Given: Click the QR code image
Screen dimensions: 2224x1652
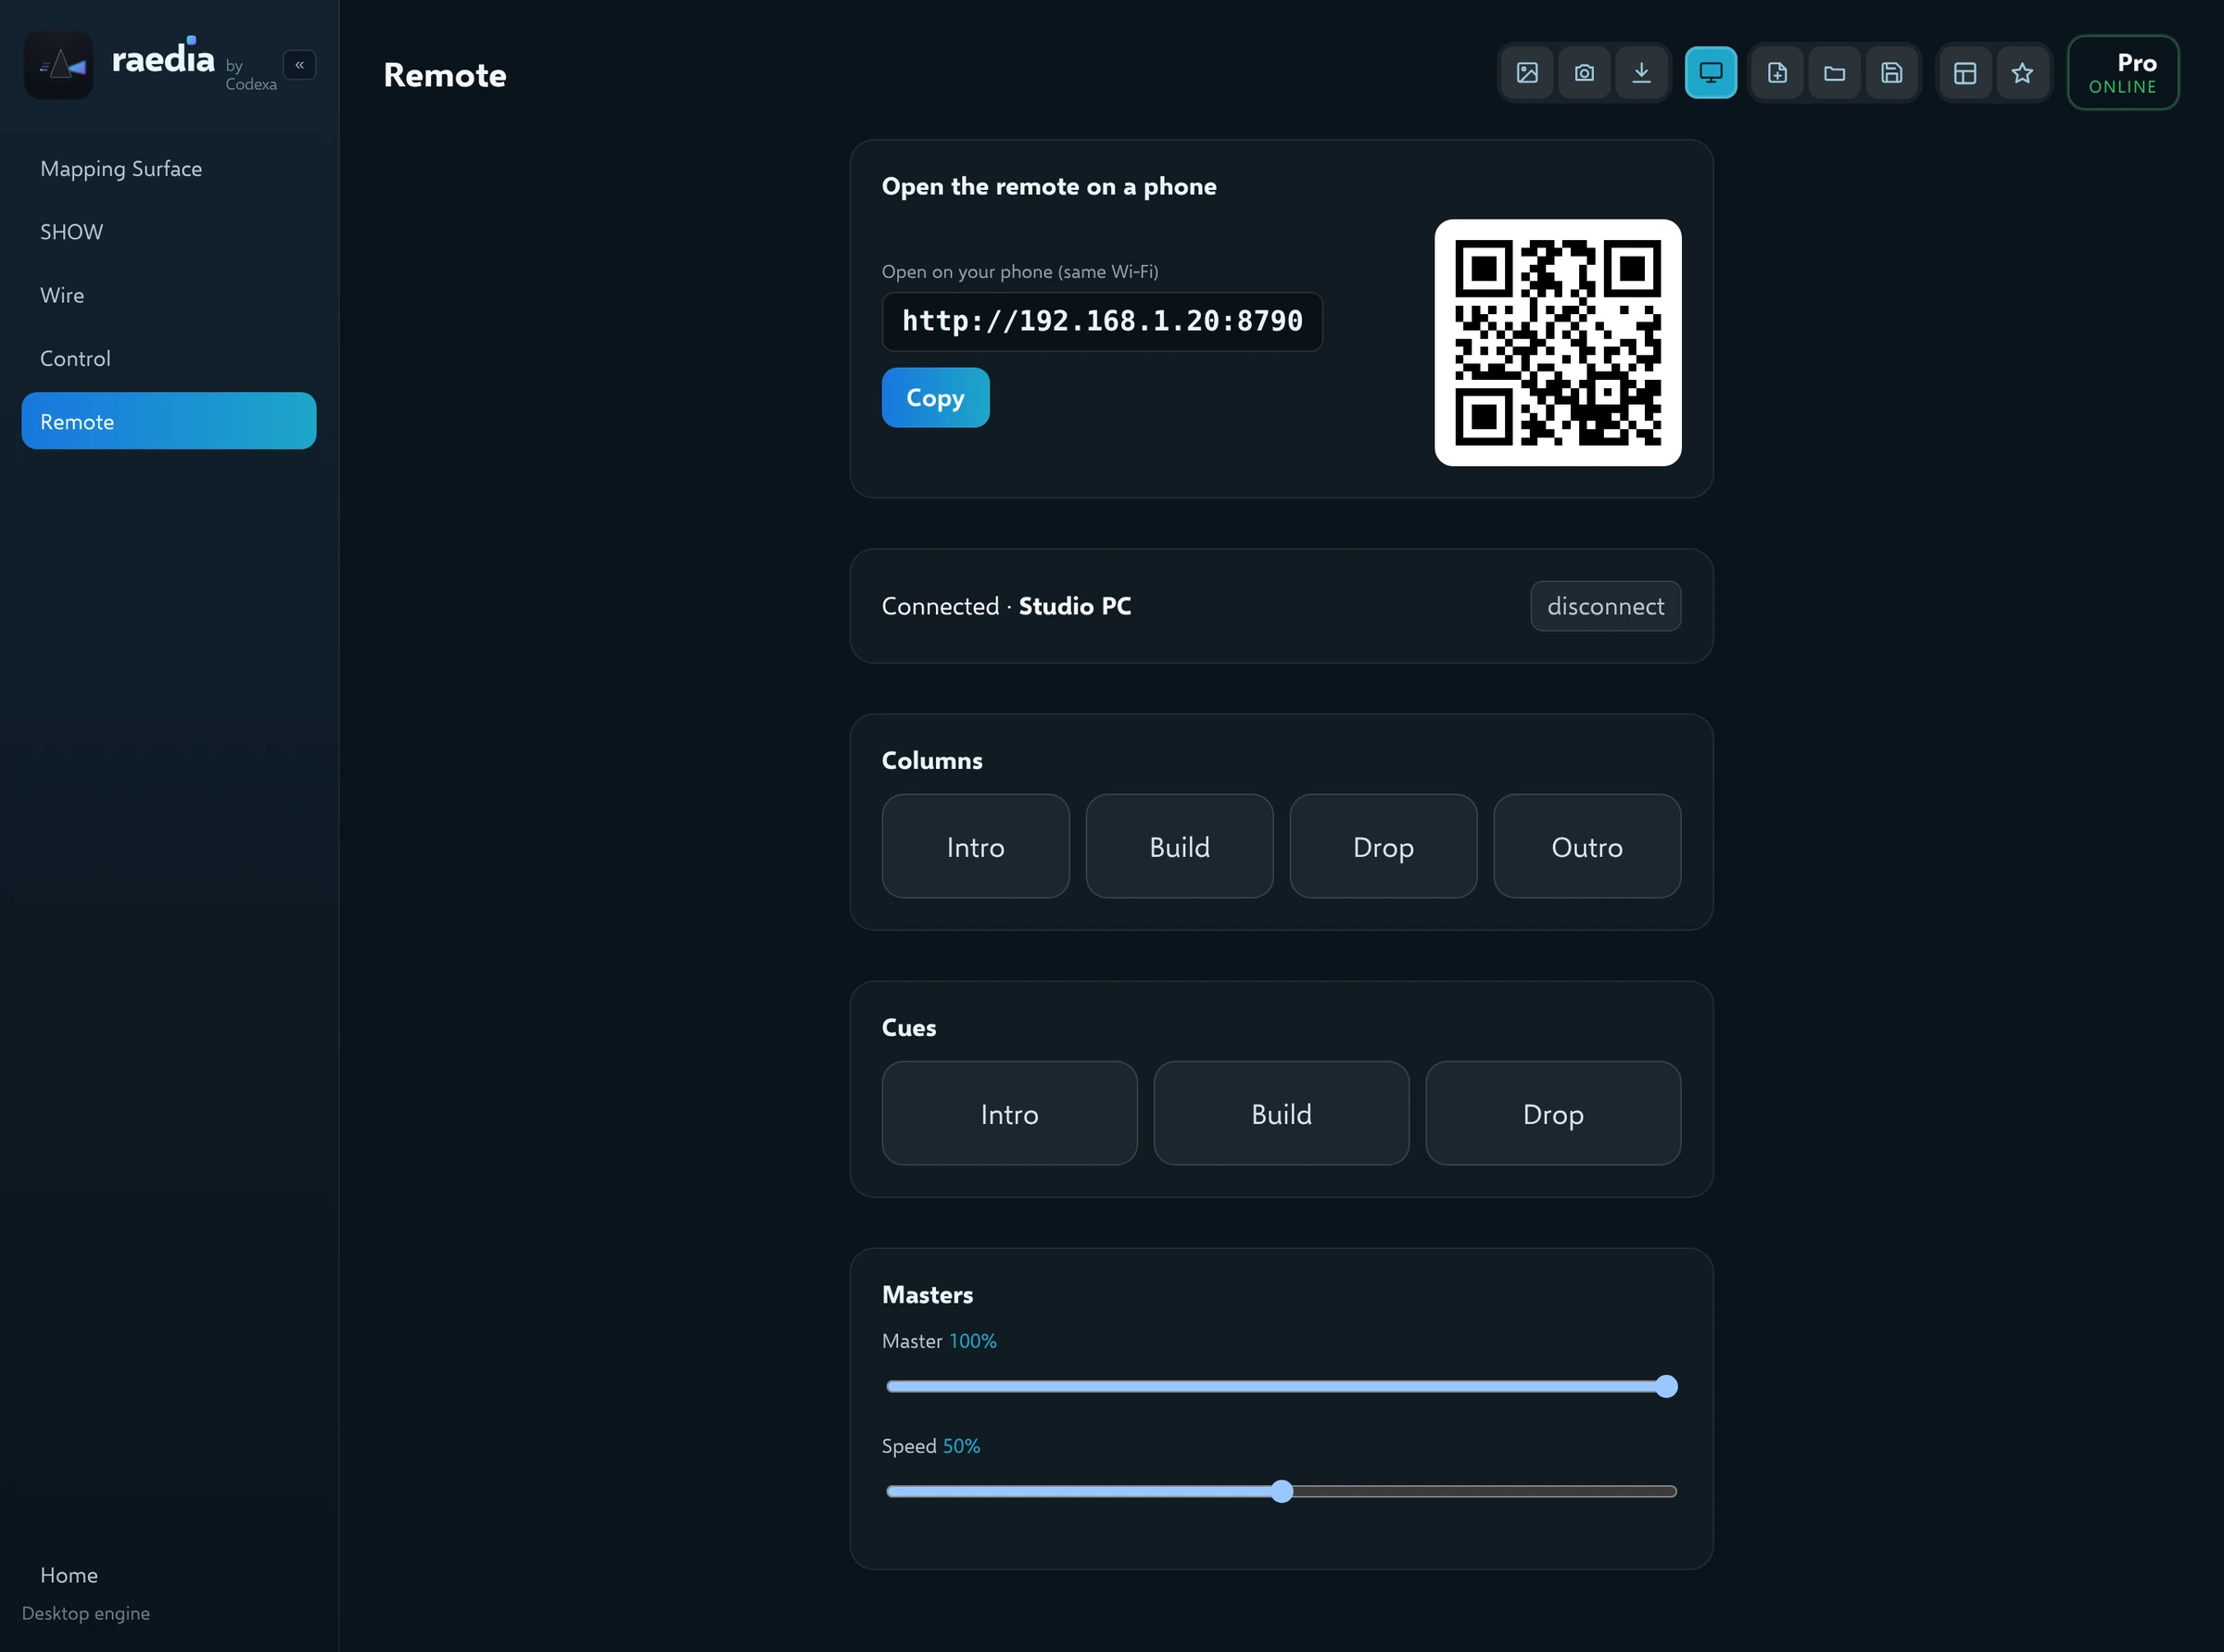Looking at the screenshot, I should tap(1557, 342).
